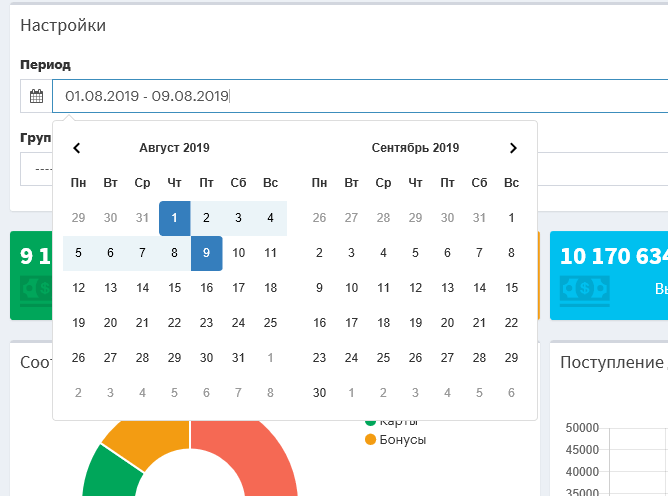Select August 1 as start date

(175, 218)
